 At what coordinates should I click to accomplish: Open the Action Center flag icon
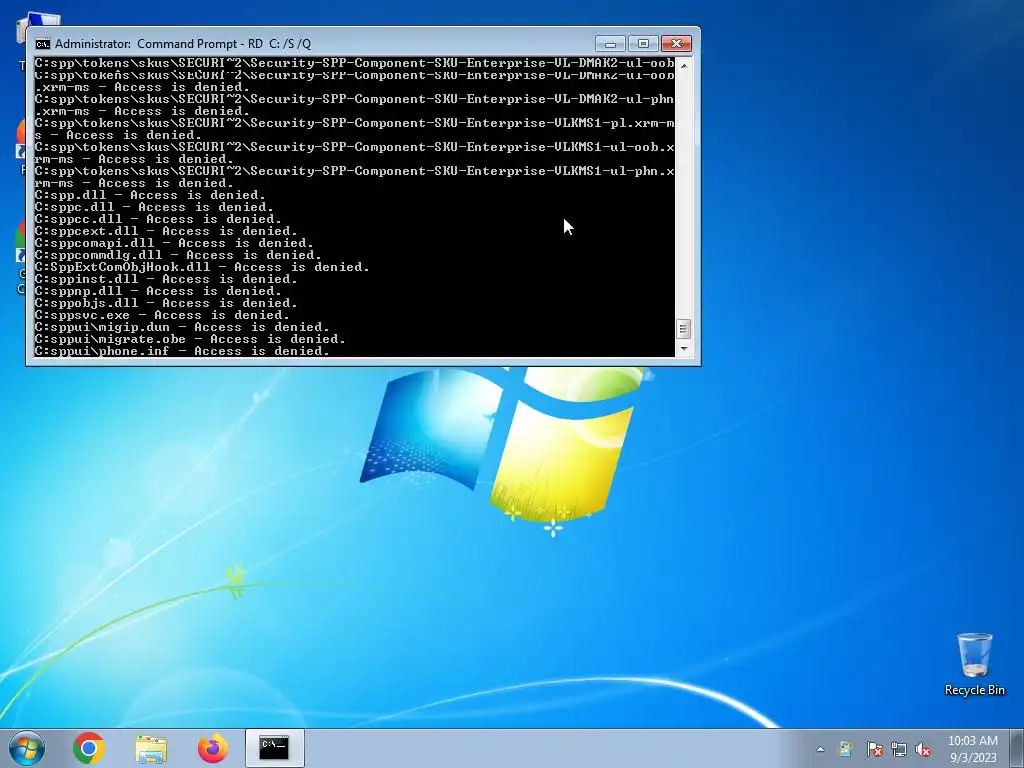click(x=874, y=749)
